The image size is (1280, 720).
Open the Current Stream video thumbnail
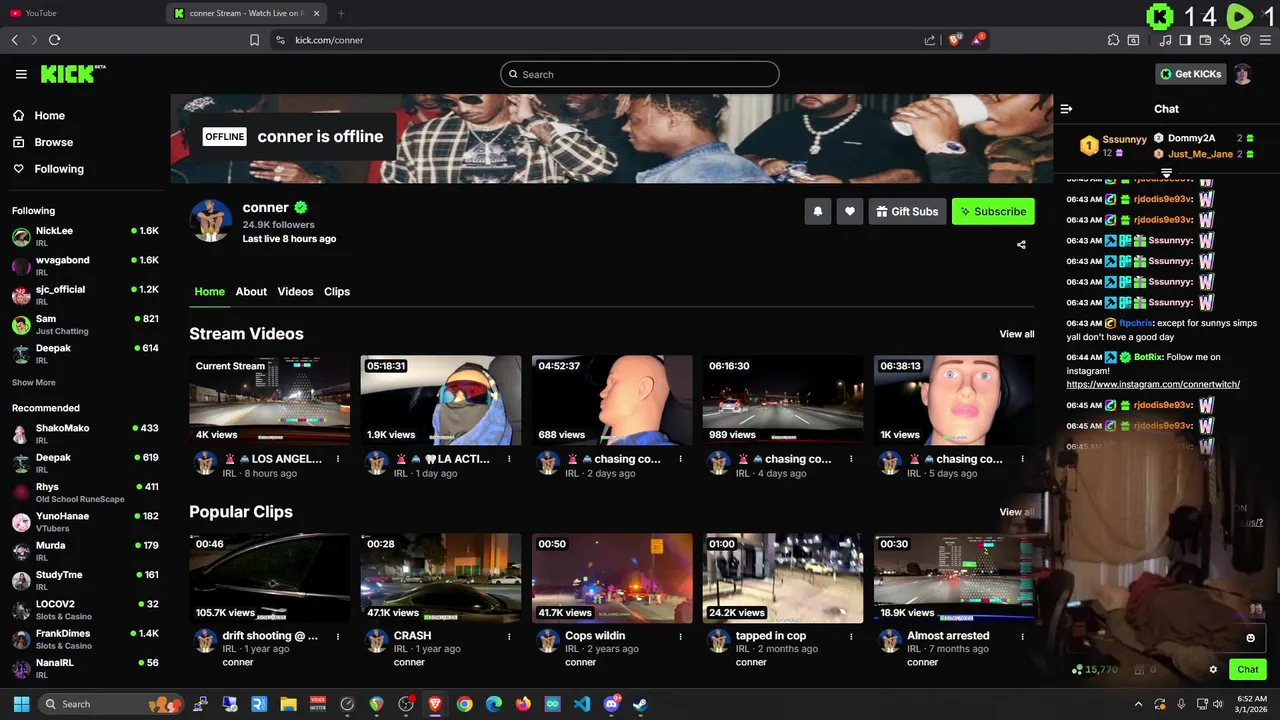coord(270,400)
